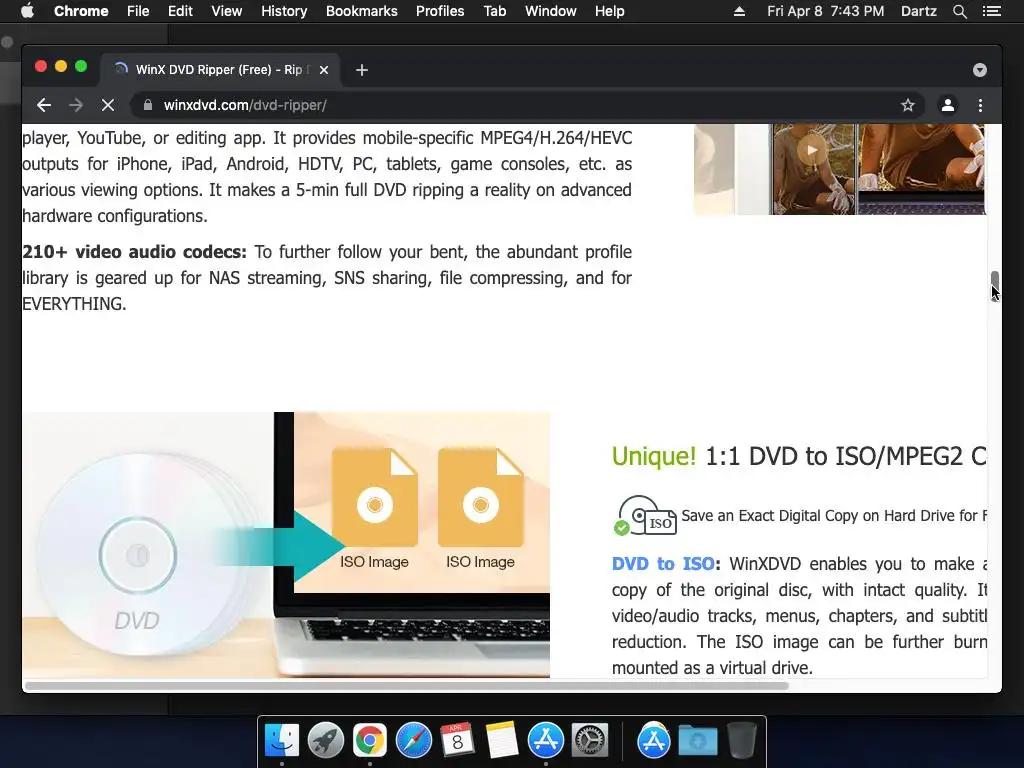Open the Downloads folder in the Dock
Viewport: 1024px width, 768px height.
697,741
